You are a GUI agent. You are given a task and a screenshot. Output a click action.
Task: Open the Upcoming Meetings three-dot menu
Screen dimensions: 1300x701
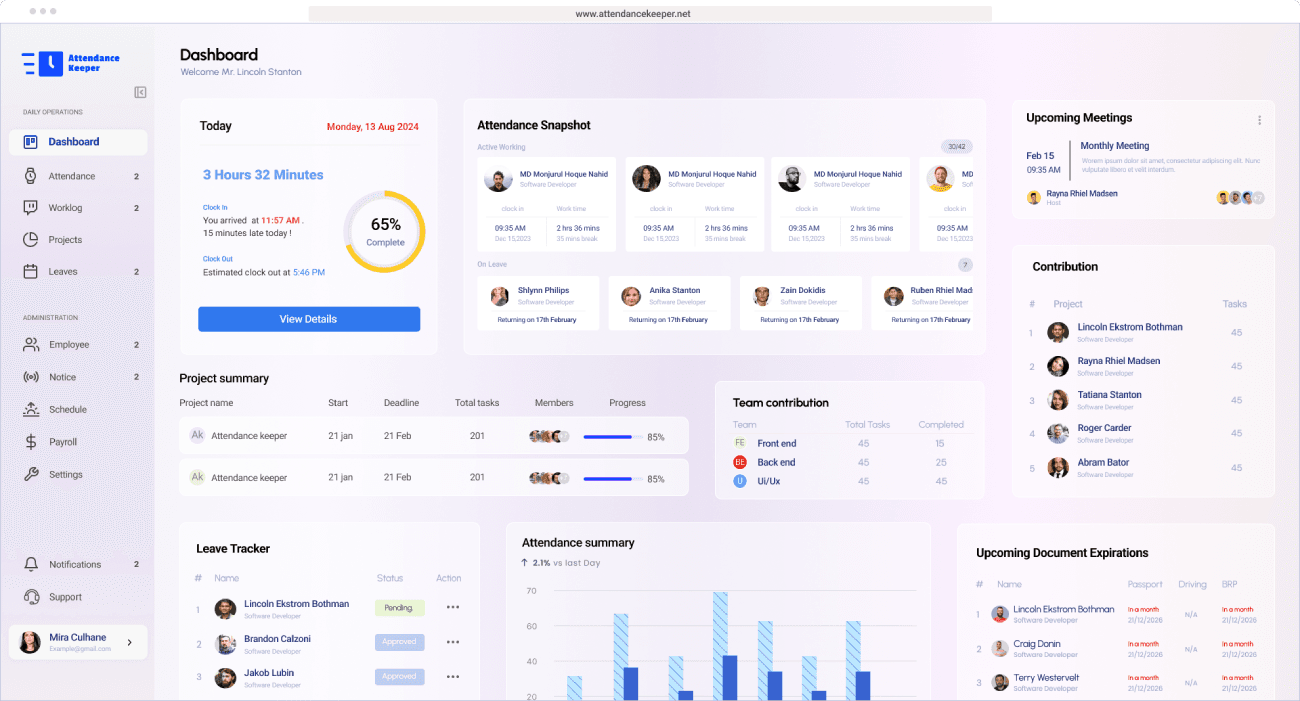coord(1259,120)
